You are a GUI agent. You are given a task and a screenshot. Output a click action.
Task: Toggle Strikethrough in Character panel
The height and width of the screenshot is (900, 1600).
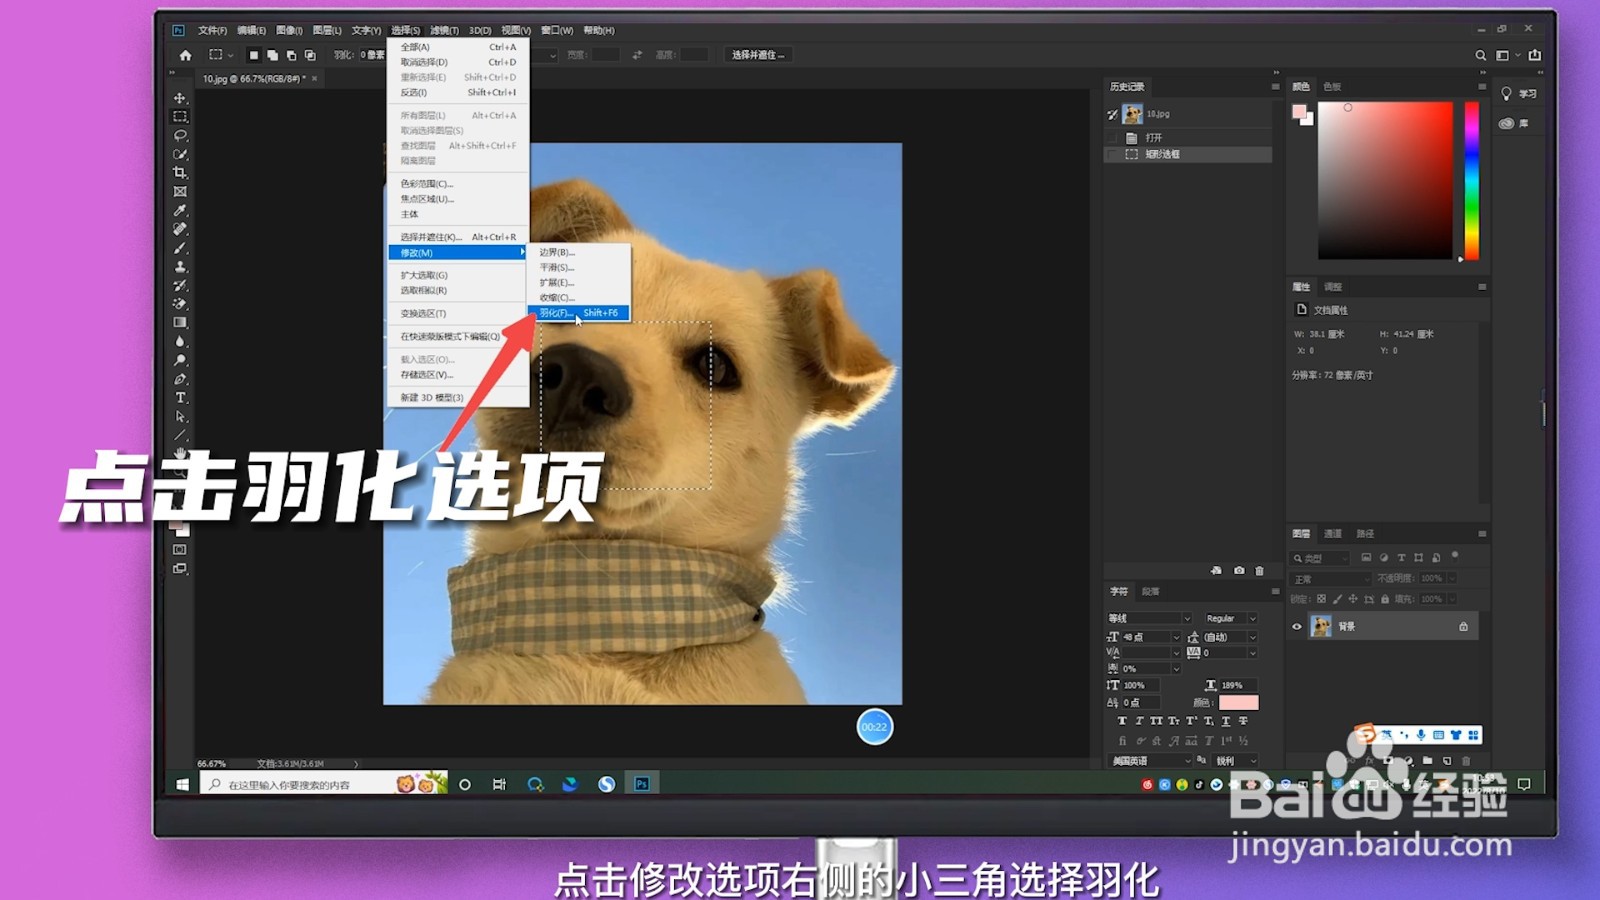pyautogui.click(x=1243, y=721)
